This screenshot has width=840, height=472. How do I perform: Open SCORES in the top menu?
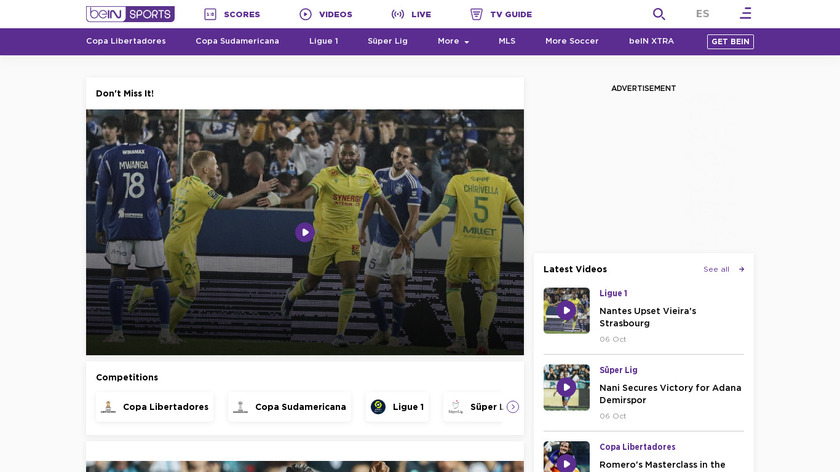242,14
